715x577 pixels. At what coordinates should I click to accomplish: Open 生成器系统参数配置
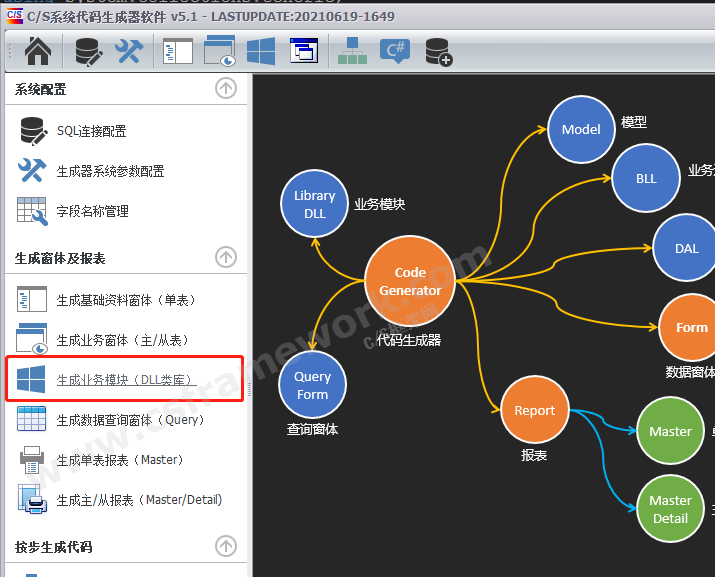(x=110, y=171)
